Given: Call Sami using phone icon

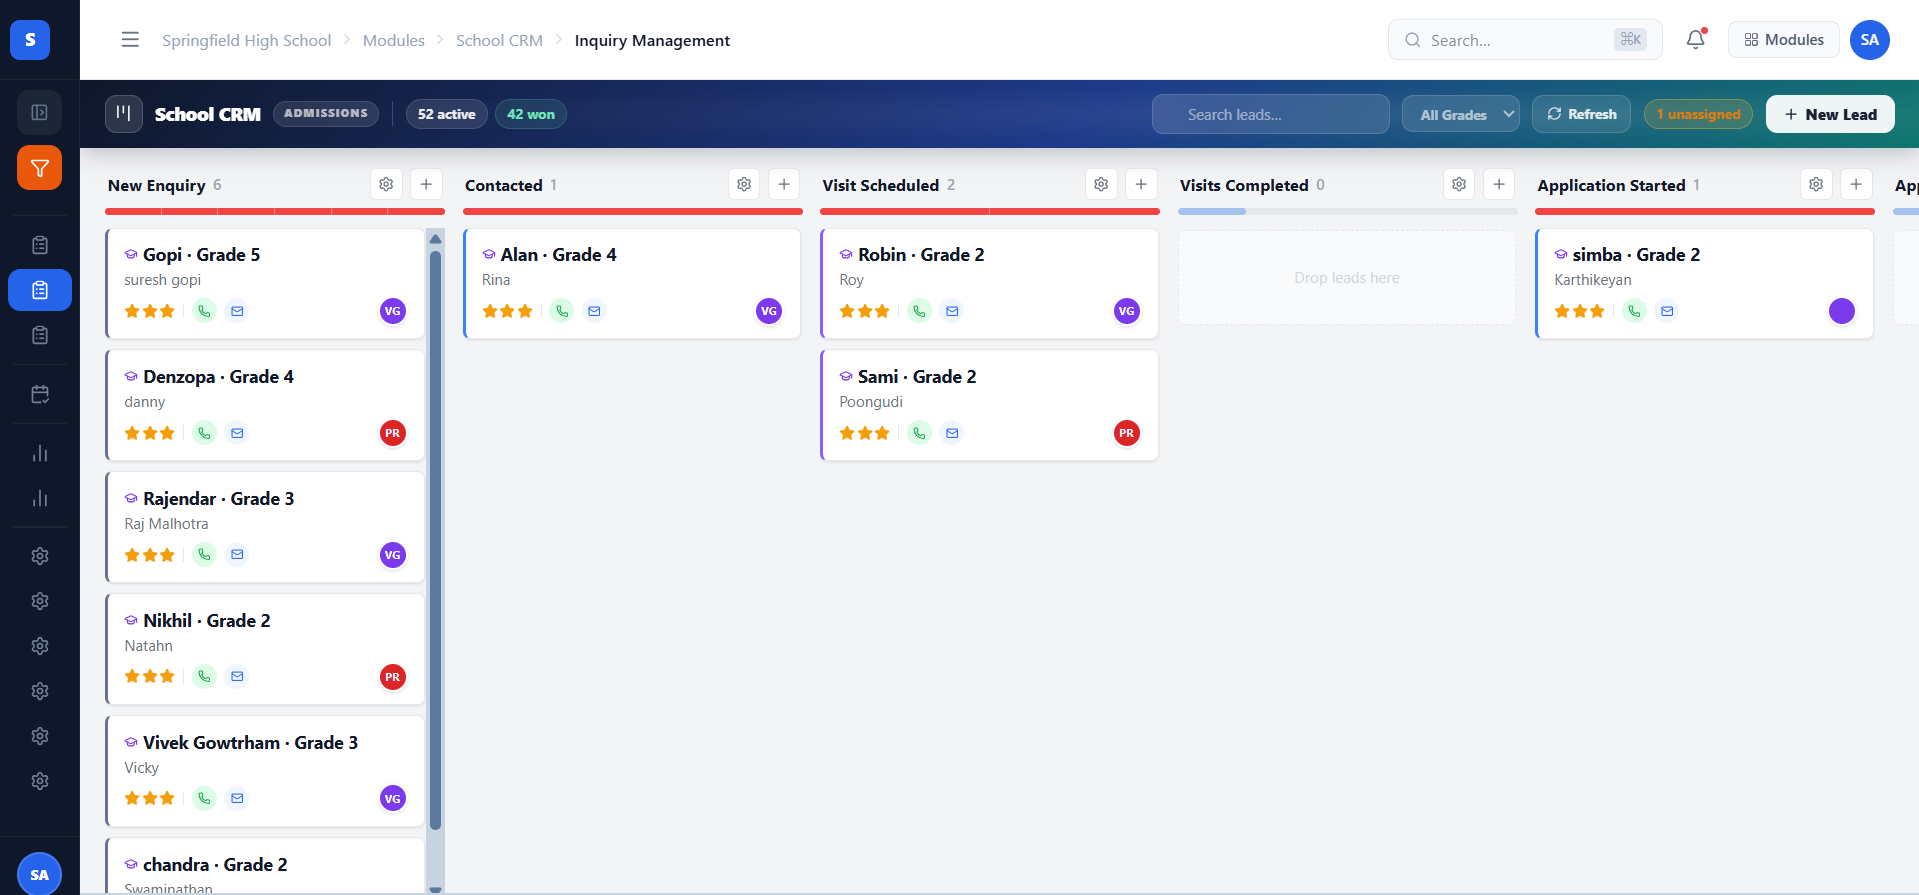Looking at the screenshot, I should tap(919, 433).
